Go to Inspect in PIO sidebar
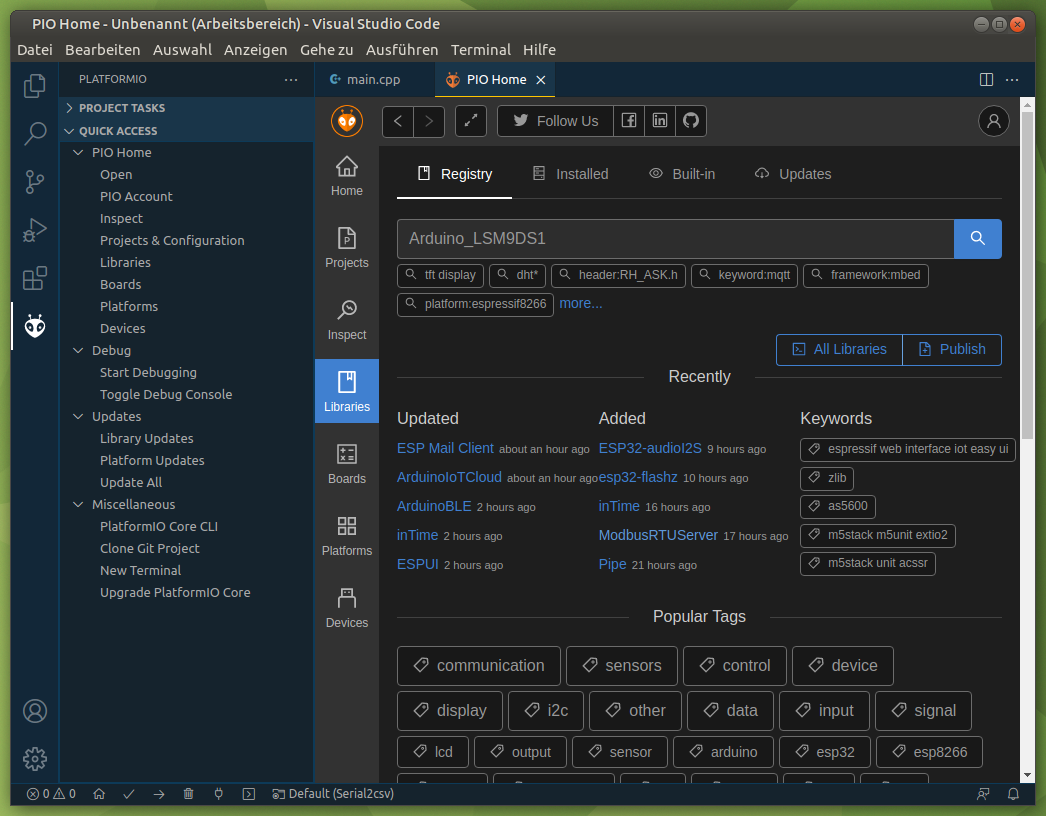 [x=347, y=320]
